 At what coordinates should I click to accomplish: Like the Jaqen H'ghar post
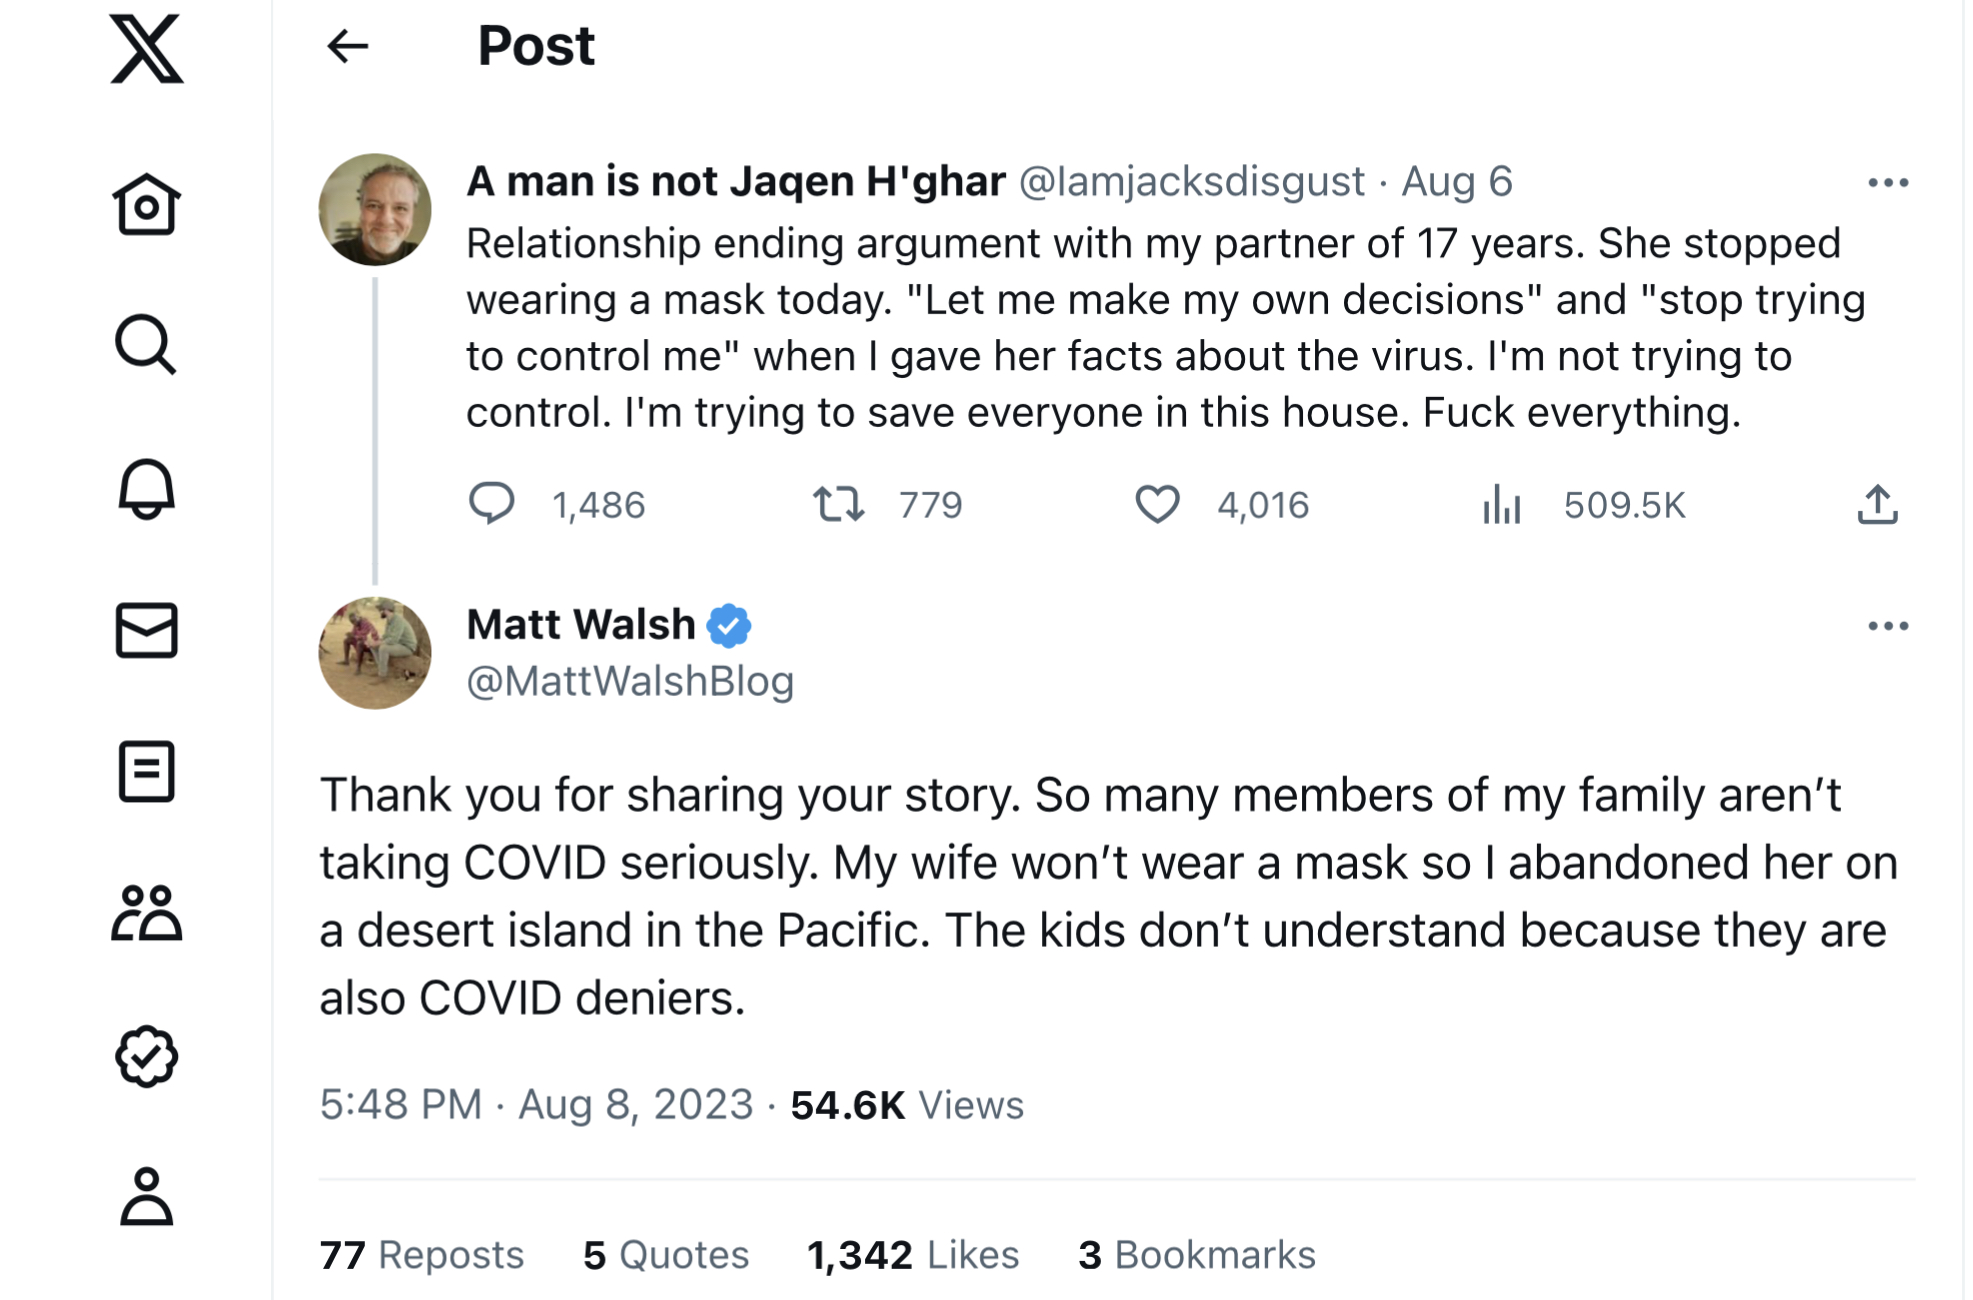1157,504
